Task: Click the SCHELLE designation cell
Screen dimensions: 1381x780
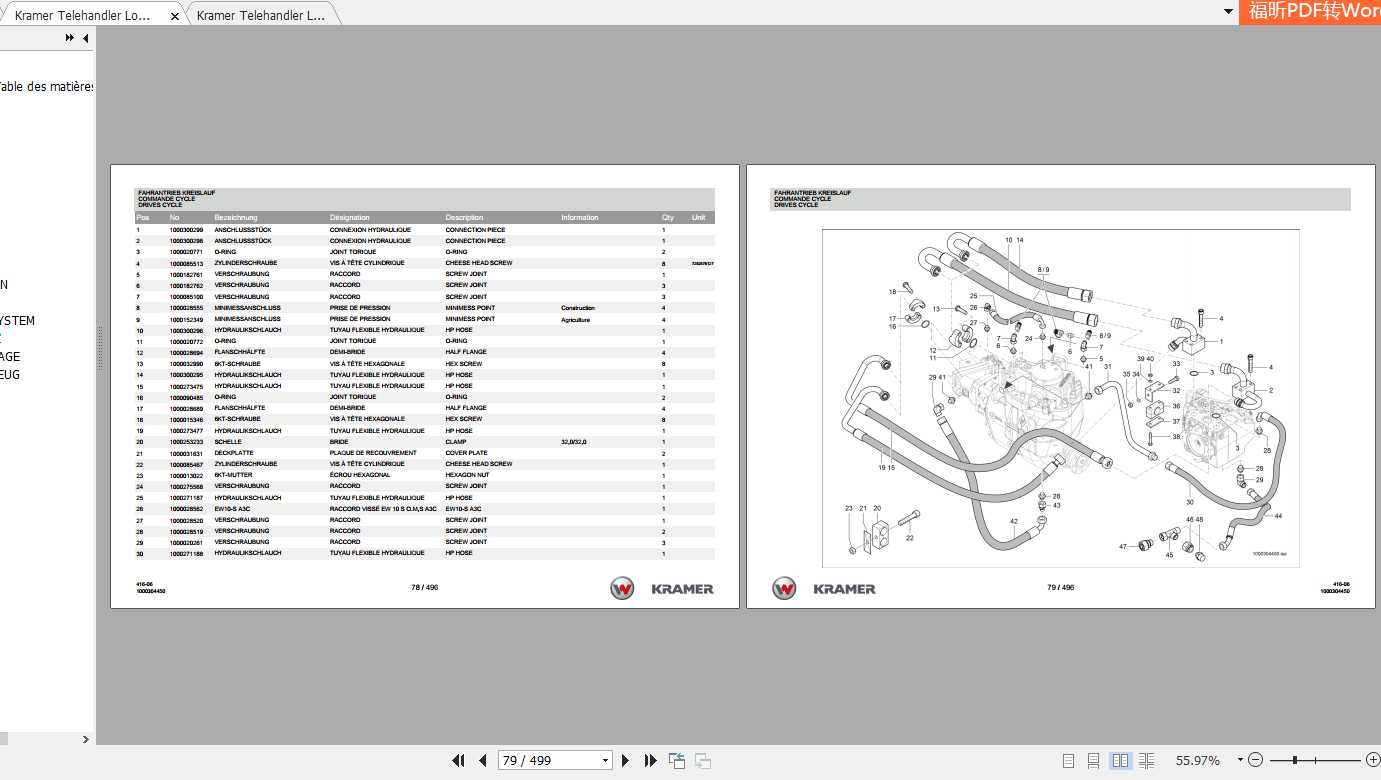Action: pyautogui.click(x=228, y=441)
